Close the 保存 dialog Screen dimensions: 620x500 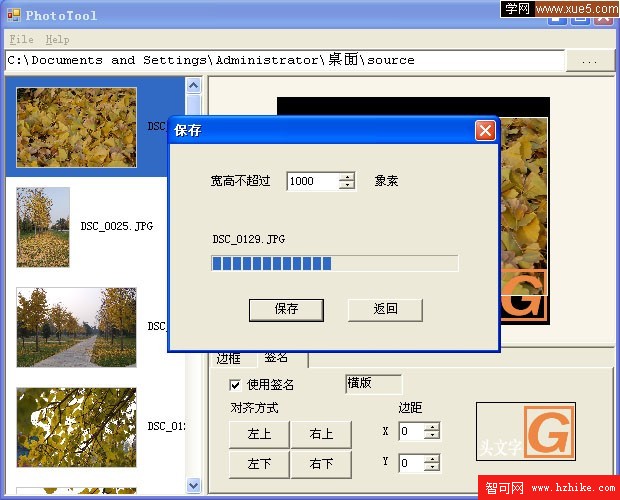click(485, 130)
